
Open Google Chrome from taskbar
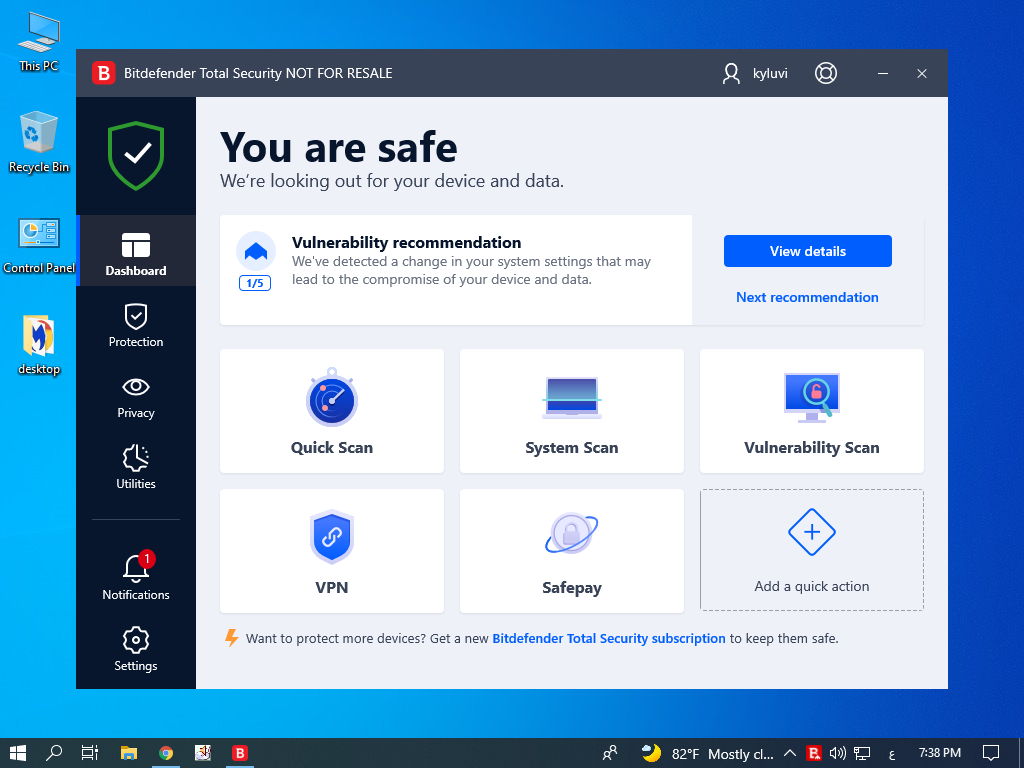click(x=166, y=753)
